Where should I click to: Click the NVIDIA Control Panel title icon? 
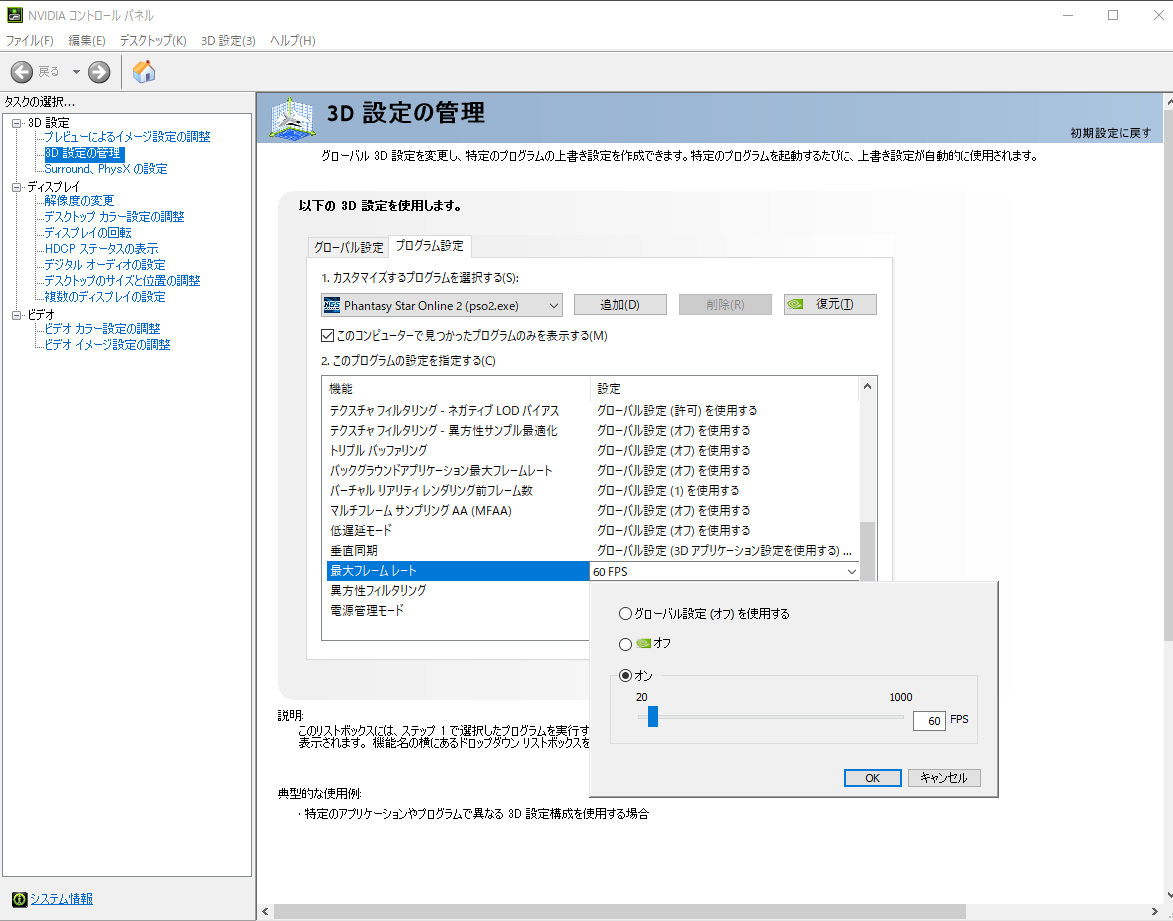click(x=14, y=15)
